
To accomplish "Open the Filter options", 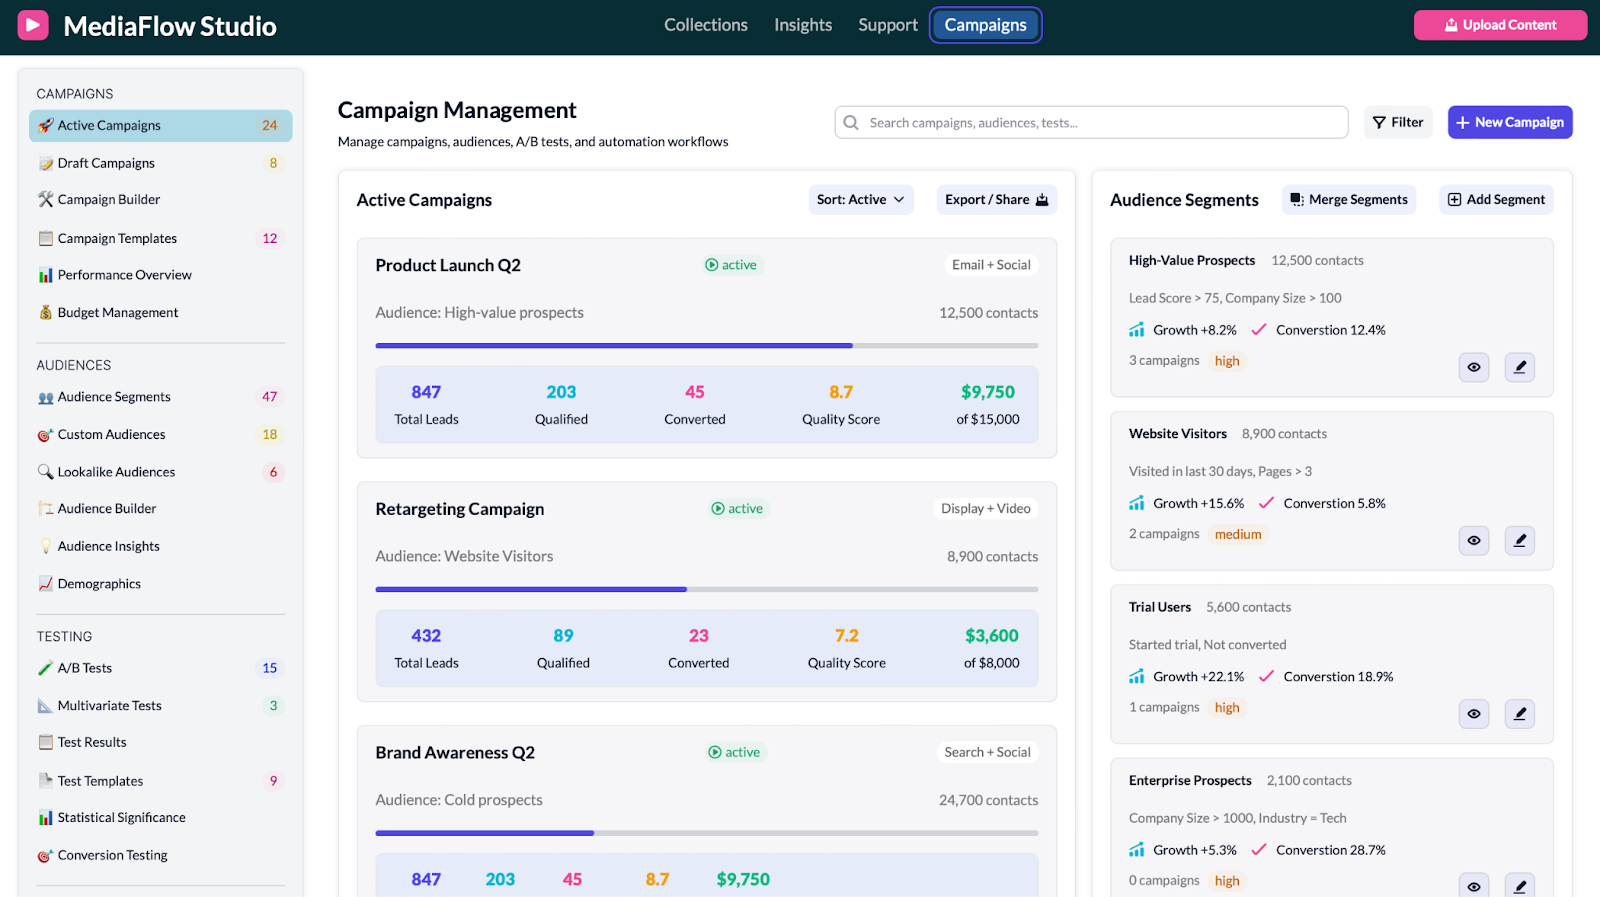I will (x=1397, y=122).
